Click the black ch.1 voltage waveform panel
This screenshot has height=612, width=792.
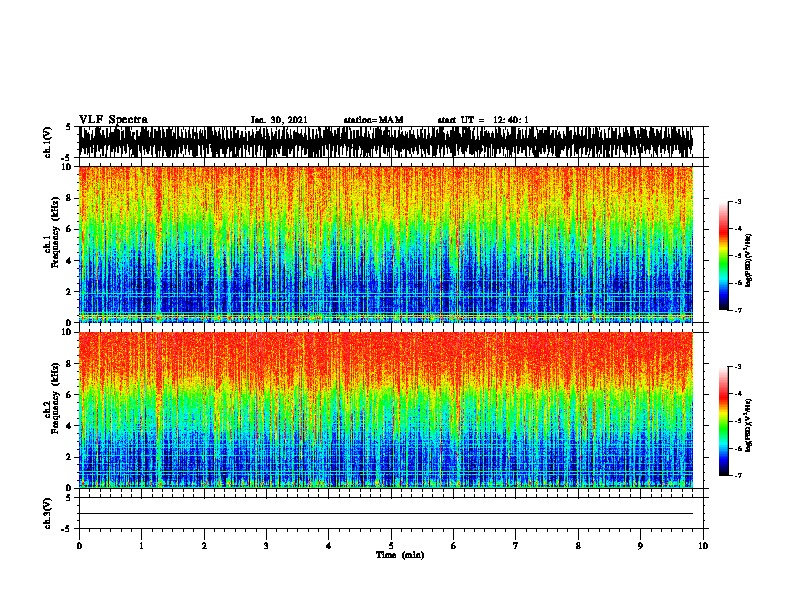pos(386,142)
